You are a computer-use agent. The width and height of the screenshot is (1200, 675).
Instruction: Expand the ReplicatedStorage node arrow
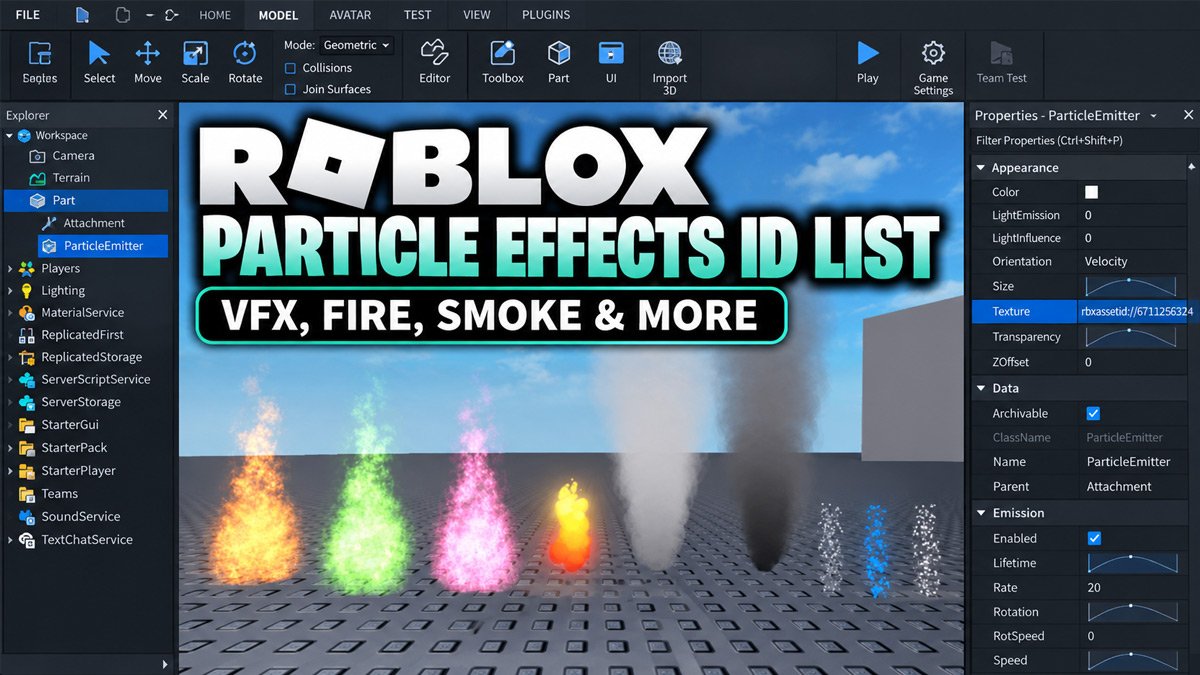pos(10,357)
